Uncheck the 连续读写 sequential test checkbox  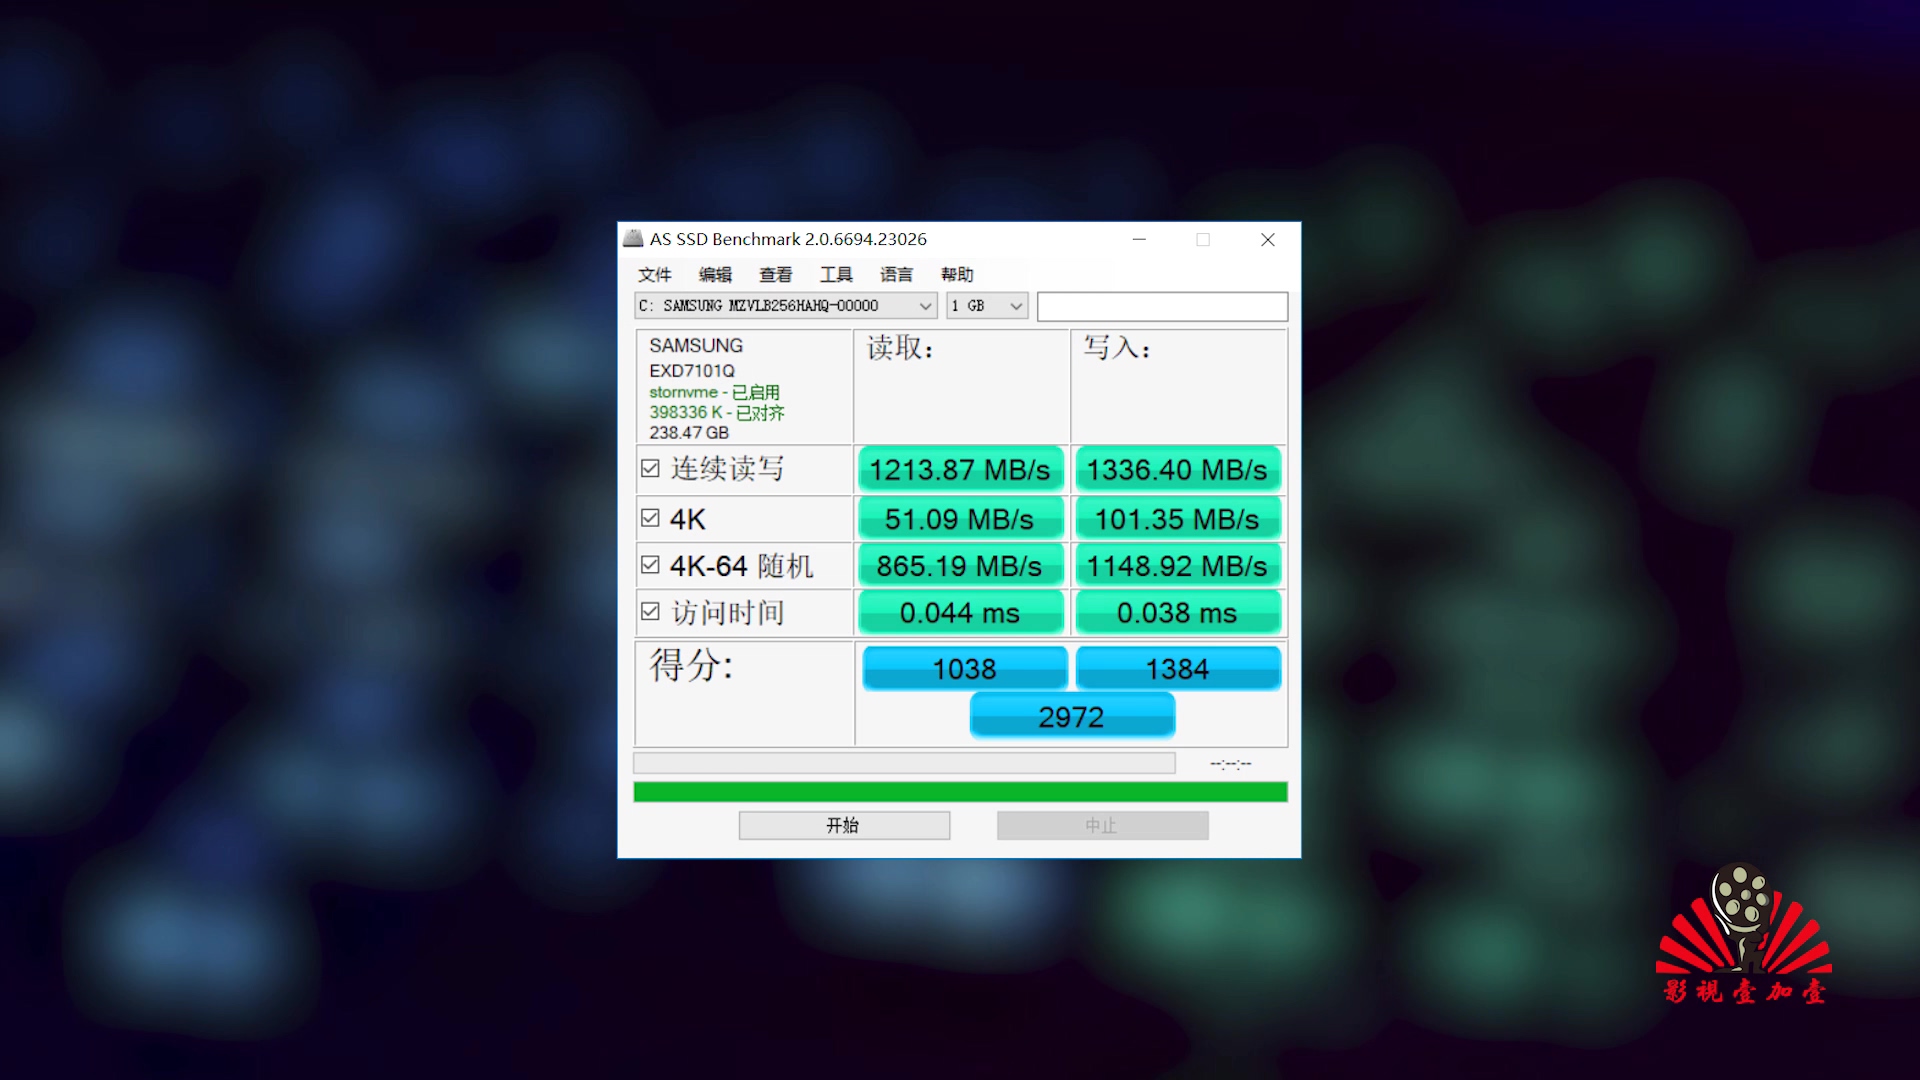pos(650,469)
